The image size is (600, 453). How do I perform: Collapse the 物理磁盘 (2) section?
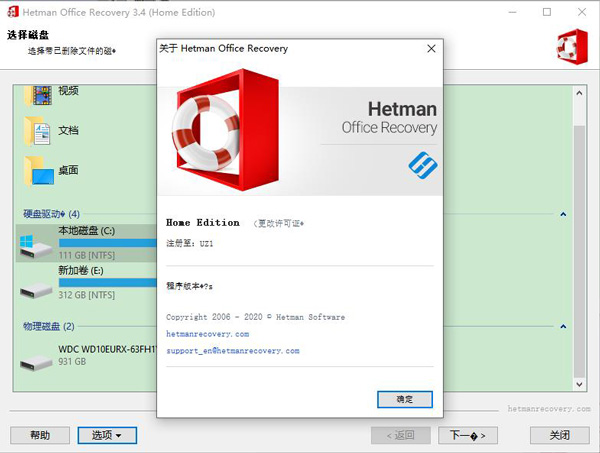point(563,326)
